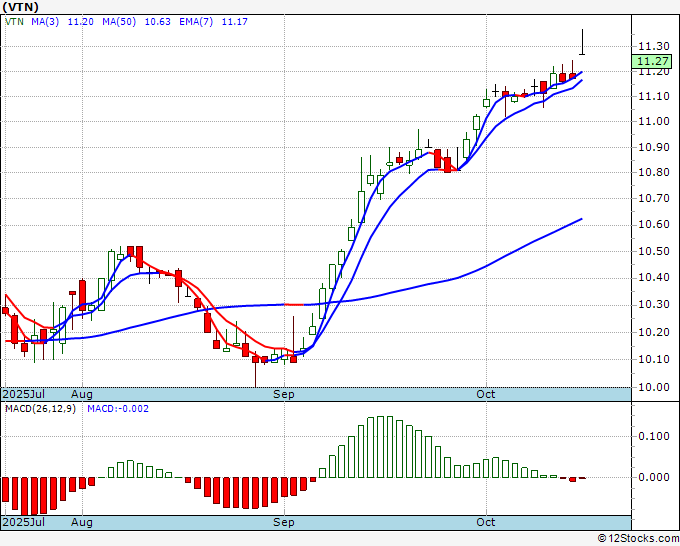Click the (VTN) chart title
The image size is (680, 546).
pyautogui.click(x=20, y=7)
